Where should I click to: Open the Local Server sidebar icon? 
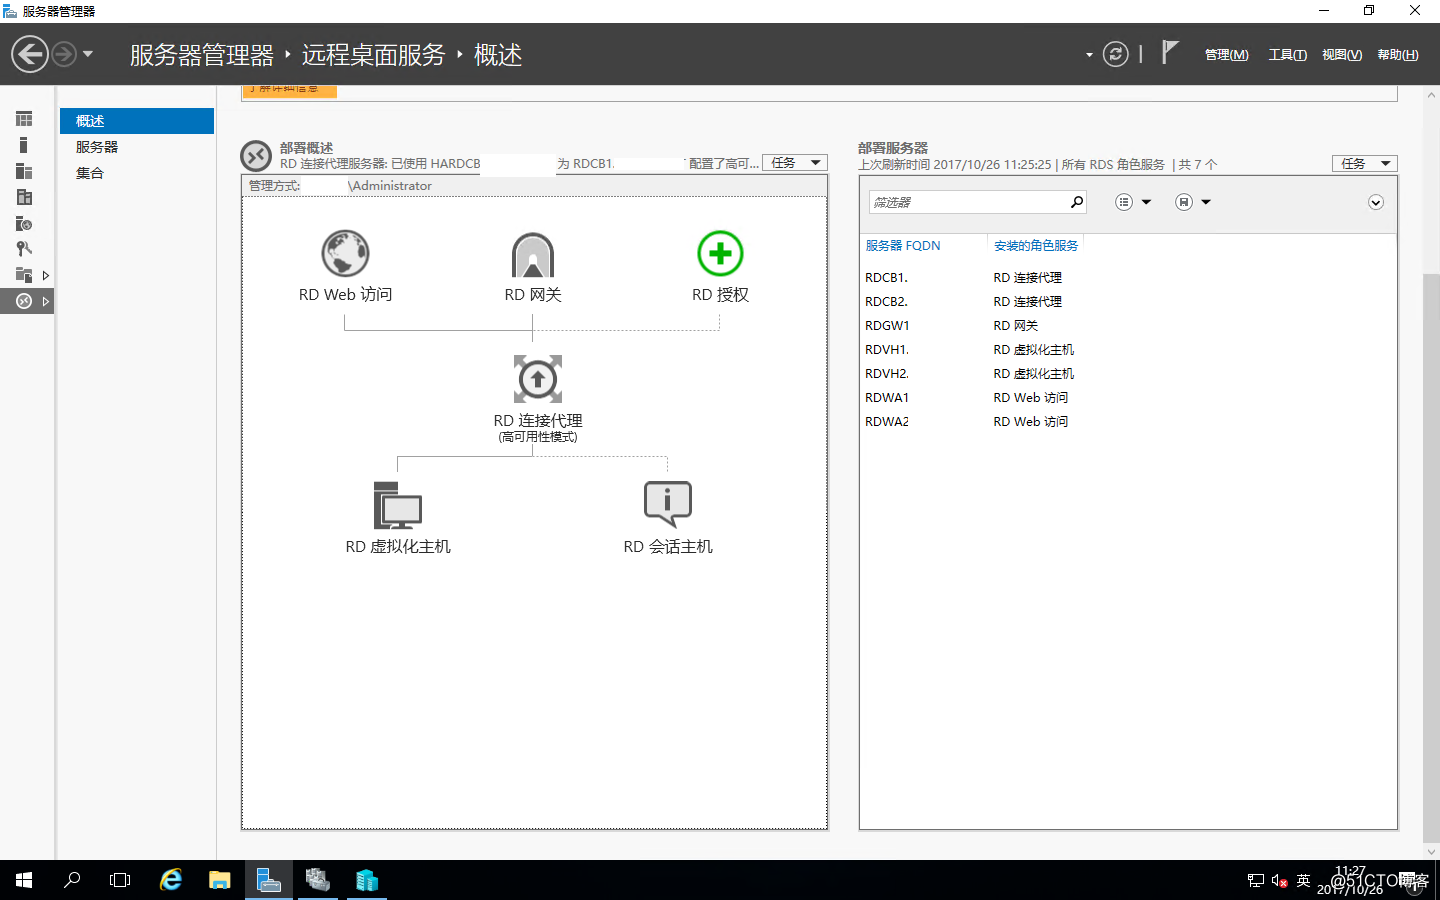click(24, 145)
